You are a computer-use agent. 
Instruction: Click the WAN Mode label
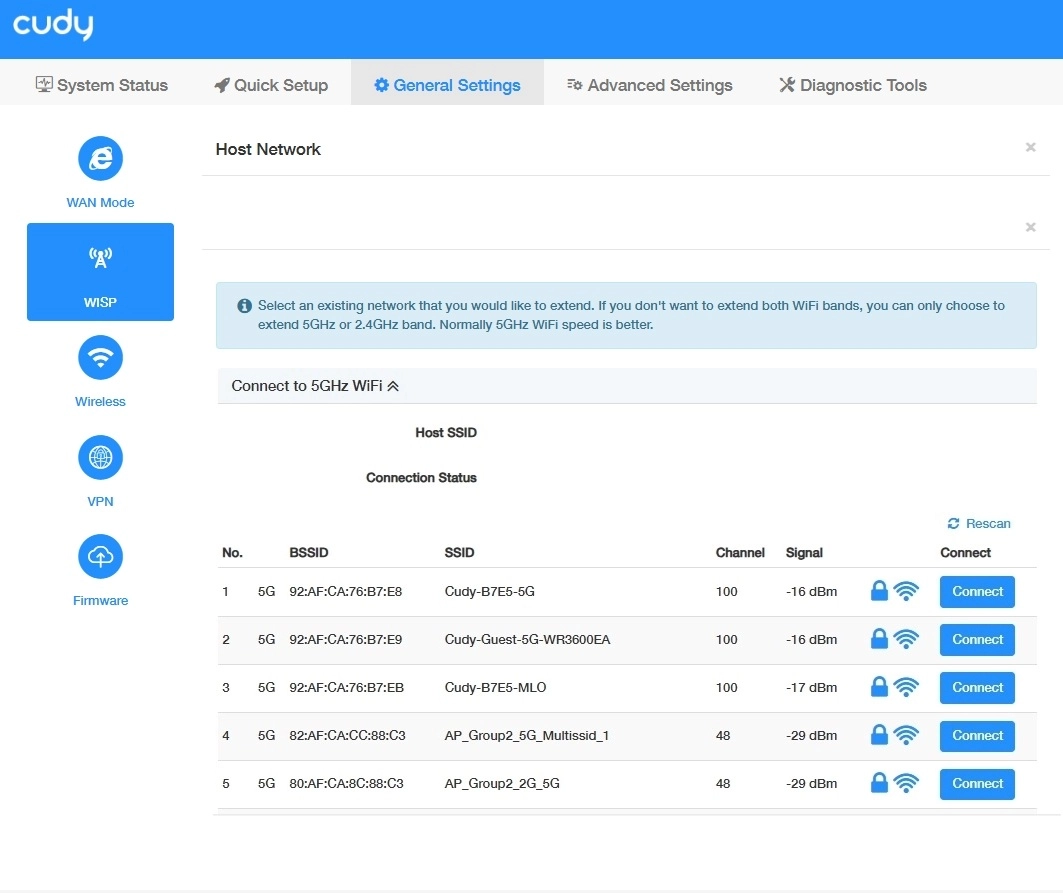point(100,203)
